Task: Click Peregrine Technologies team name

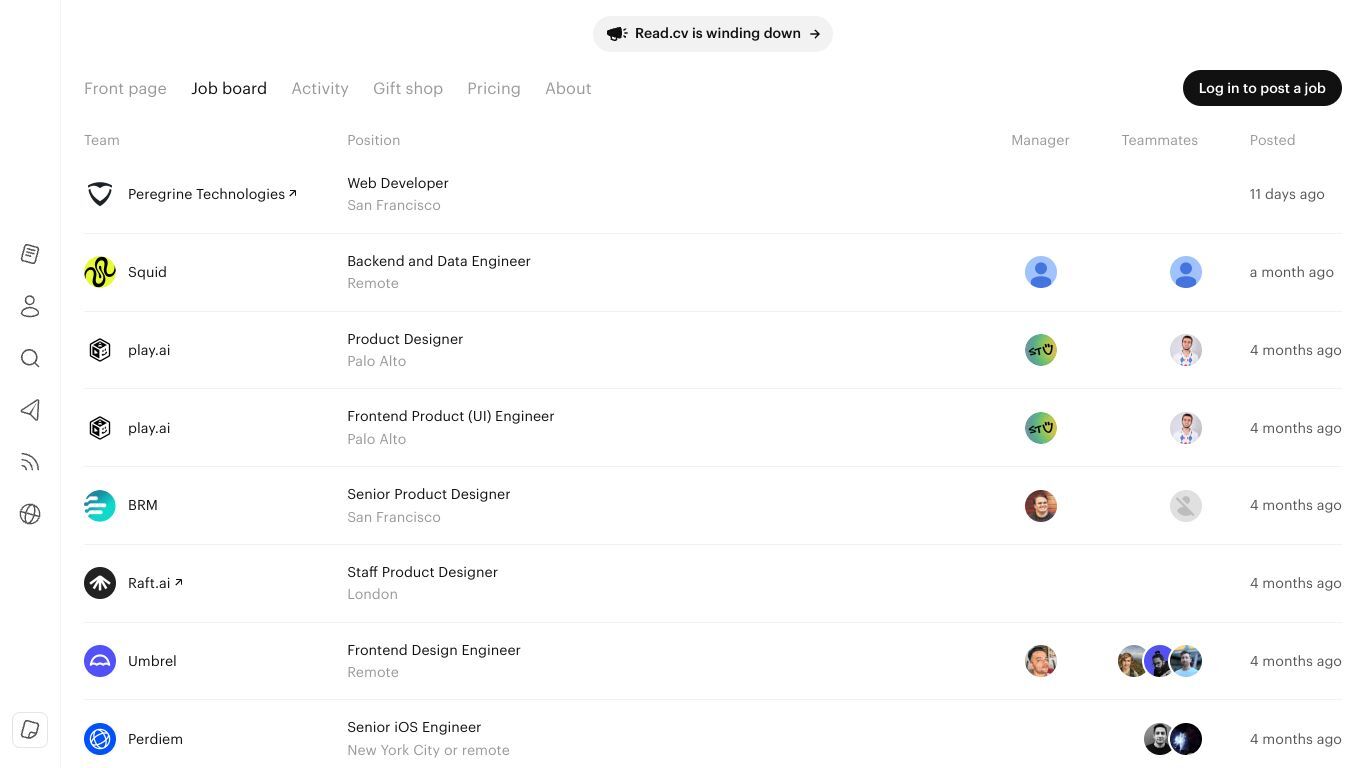Action: click(x=206, y=194)
